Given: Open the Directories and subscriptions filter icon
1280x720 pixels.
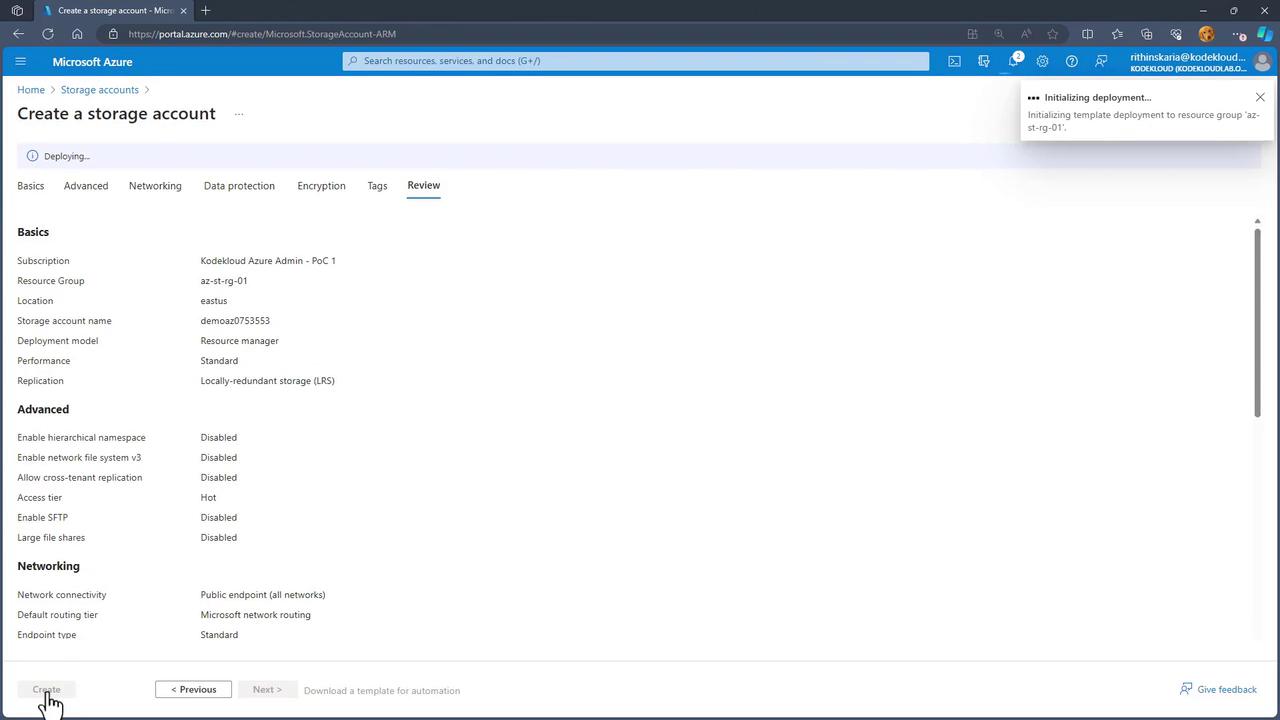Looking at the screenshot, I should pos(984,61).
